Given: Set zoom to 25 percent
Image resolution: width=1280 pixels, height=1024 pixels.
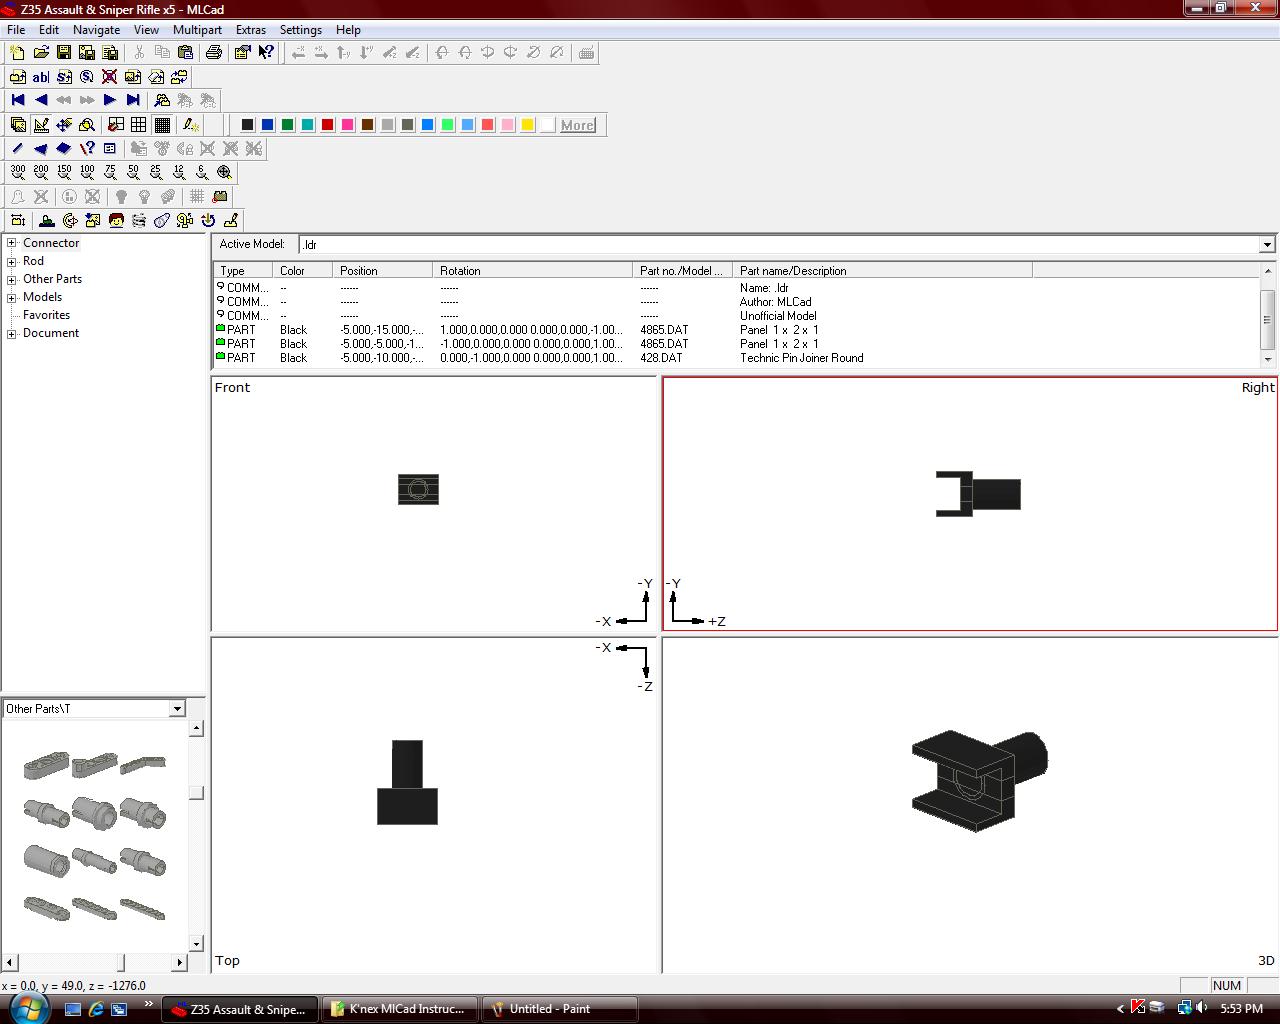Looking at the screenshot, I should click(x=156, y=172).
